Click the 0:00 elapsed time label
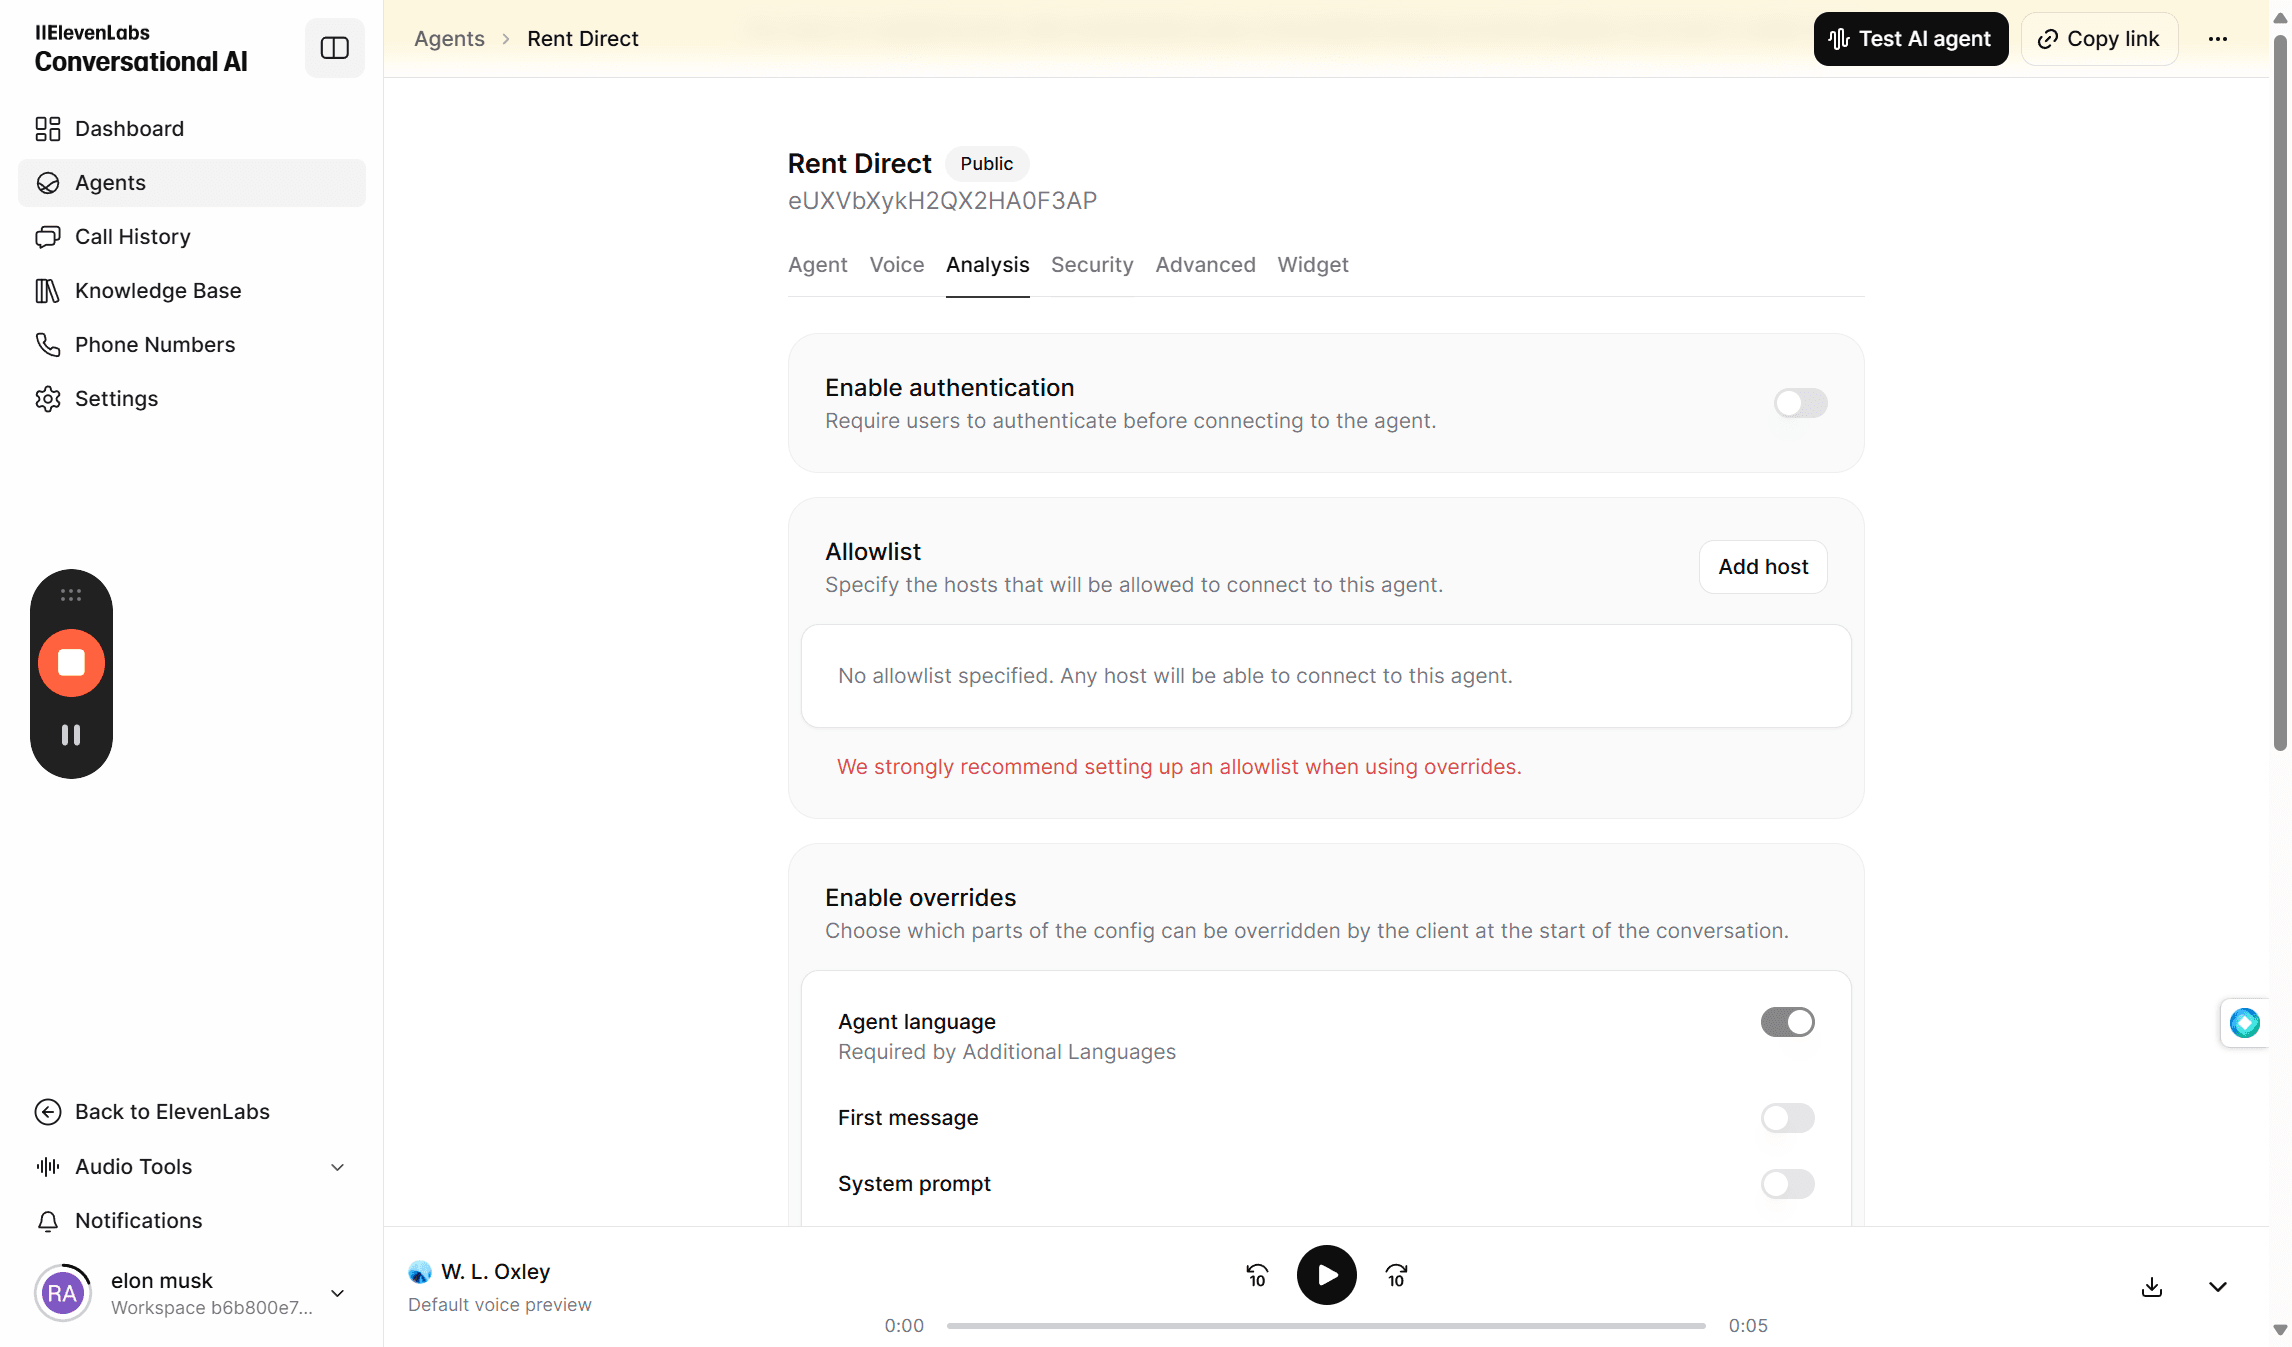 tap(904, 1326)
